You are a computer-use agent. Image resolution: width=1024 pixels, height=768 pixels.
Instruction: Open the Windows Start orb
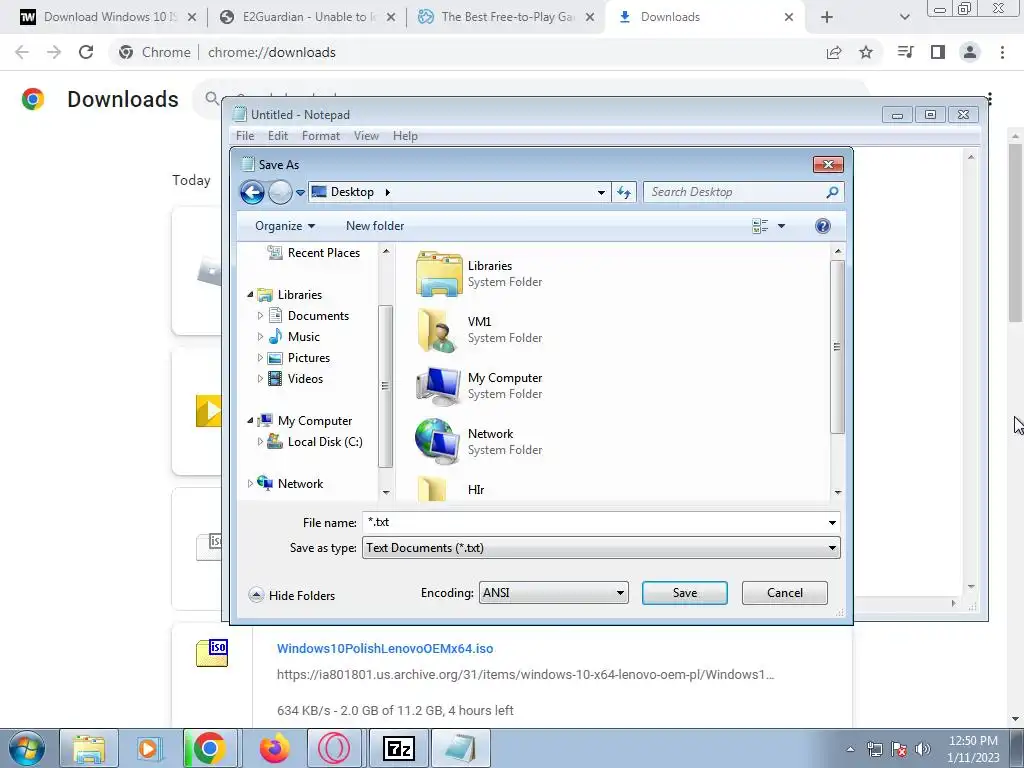coord(27,748)
